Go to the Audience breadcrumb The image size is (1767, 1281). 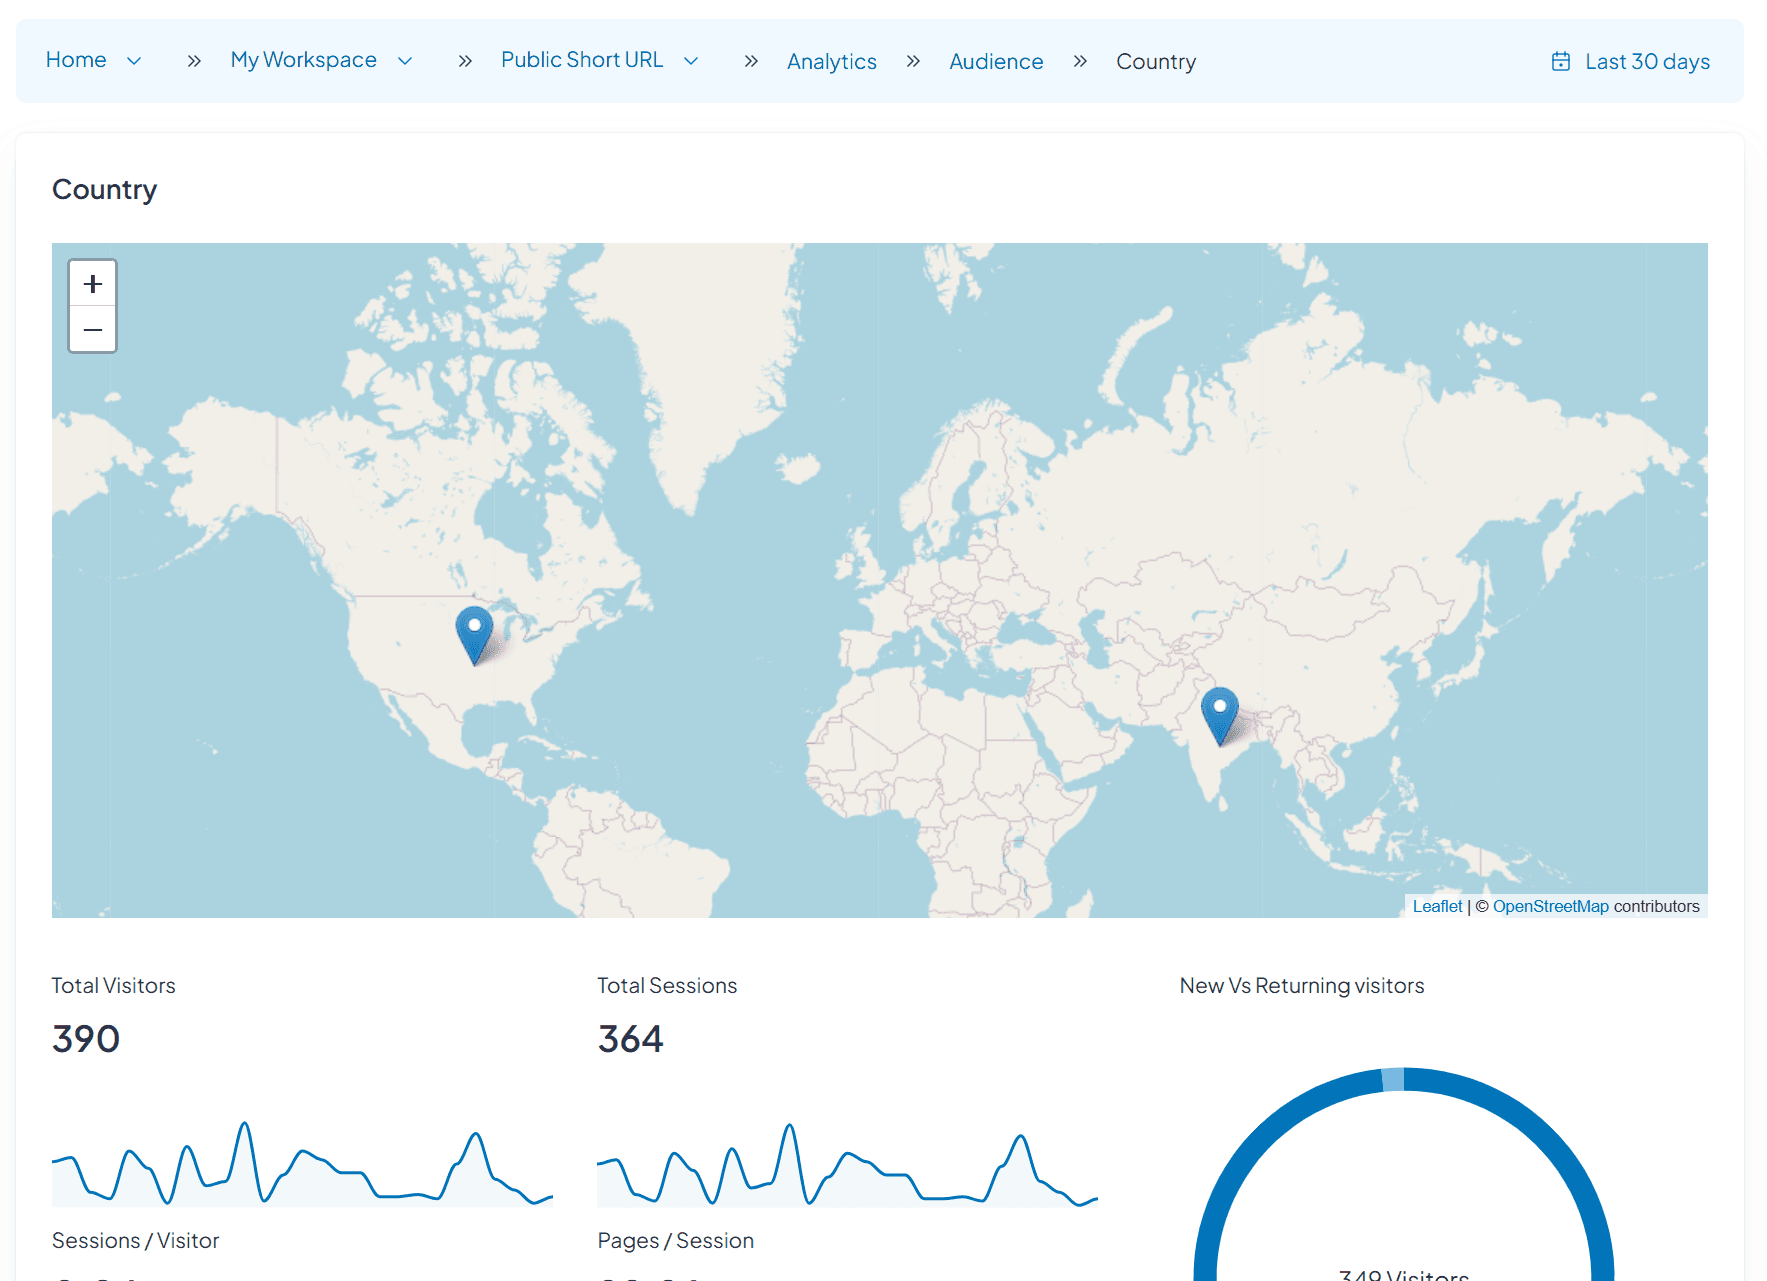[996, 62]
